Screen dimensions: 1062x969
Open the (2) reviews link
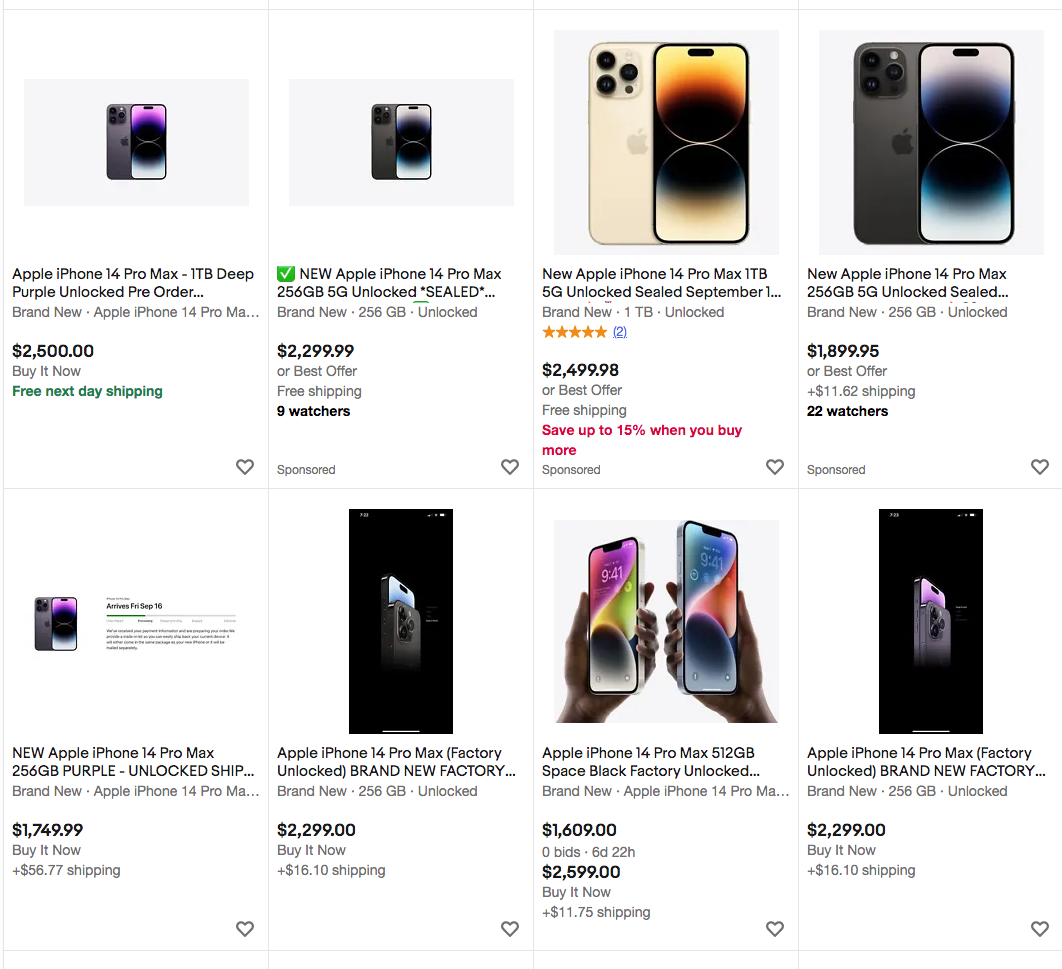pos(620,332)
